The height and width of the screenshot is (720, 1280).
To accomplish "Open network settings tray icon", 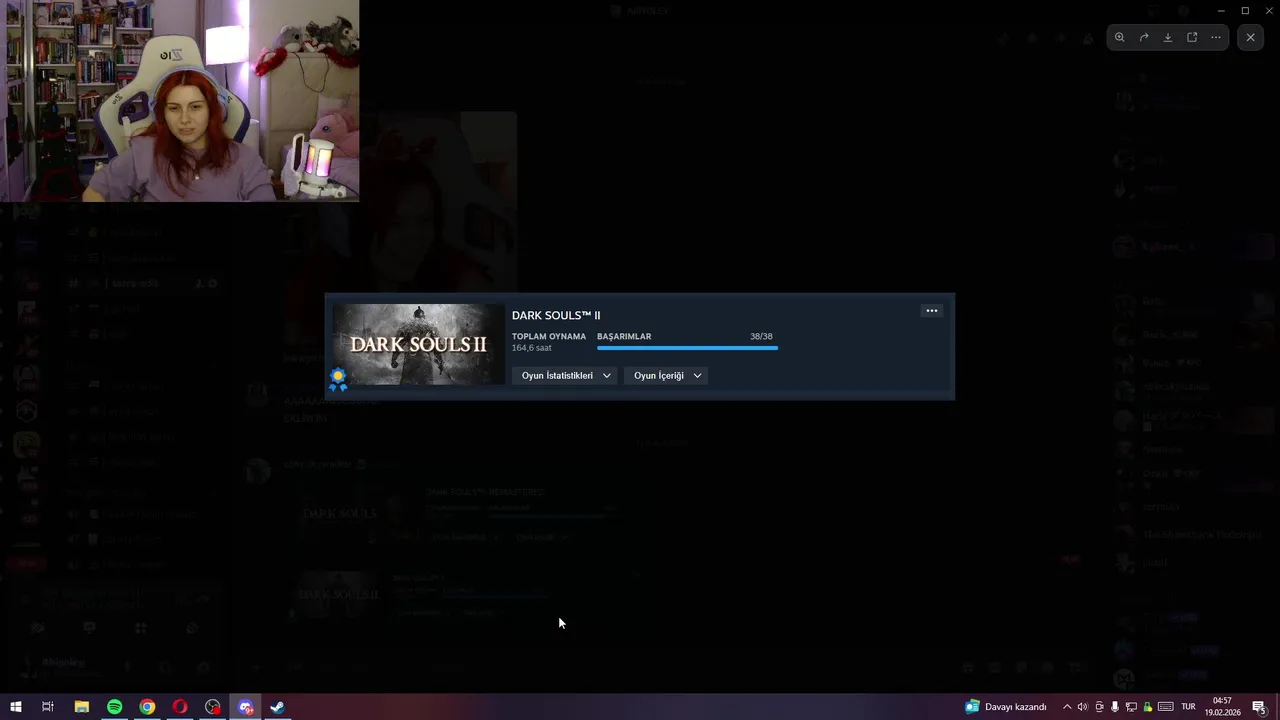I will coord(1131,707).
